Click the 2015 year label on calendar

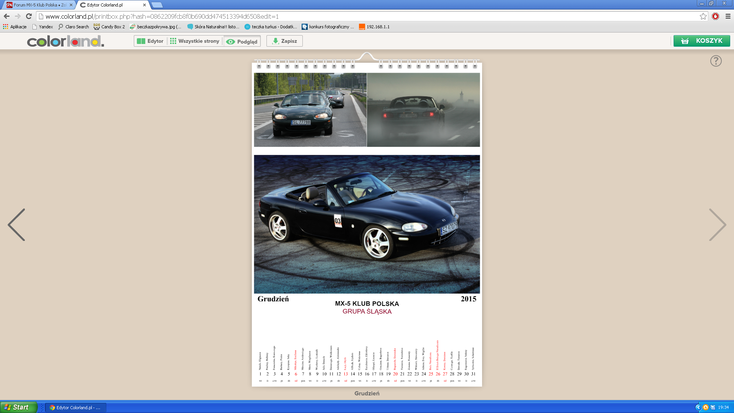pyautogui.click(x=469, y=299)
